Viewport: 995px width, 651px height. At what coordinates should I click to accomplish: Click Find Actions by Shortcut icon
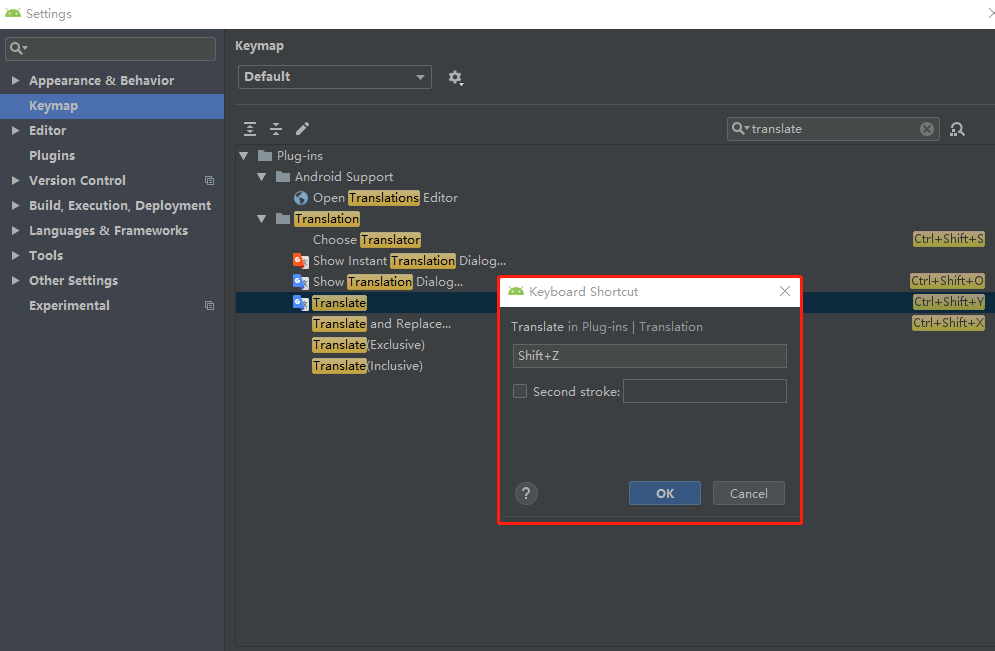[957, 129]
